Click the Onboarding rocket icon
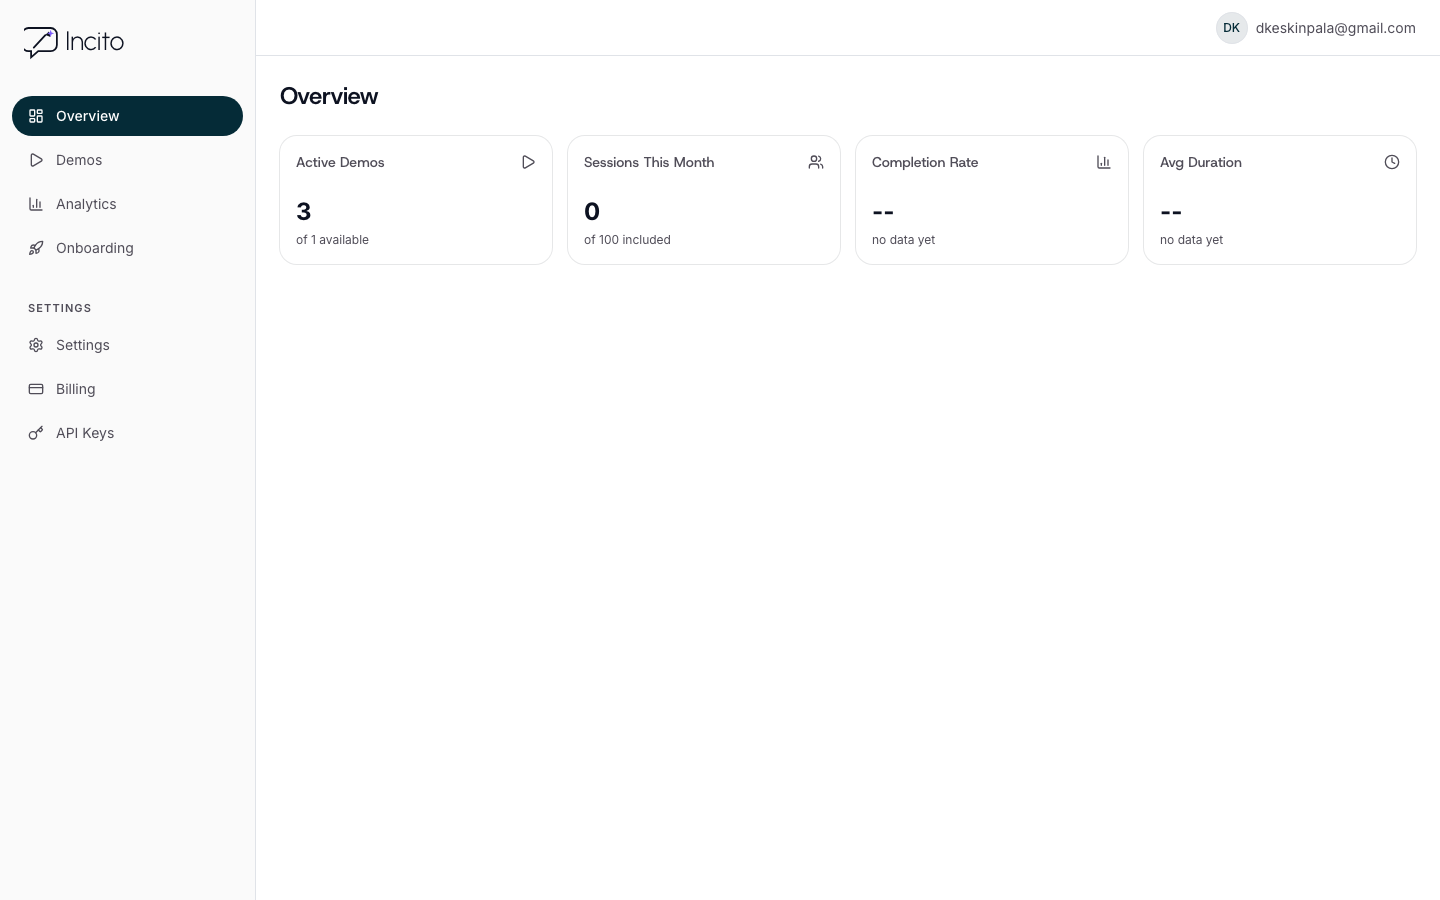 (x=36, y=248)
